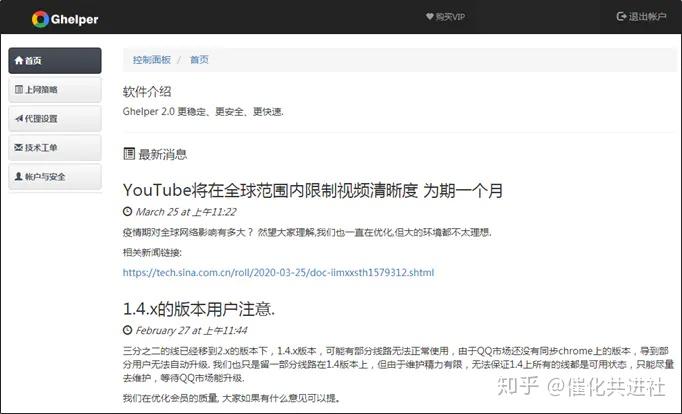This screenshot has height=414, width=682.
Task: Click the 软件介绍 heading
Action: pos(147,92)
